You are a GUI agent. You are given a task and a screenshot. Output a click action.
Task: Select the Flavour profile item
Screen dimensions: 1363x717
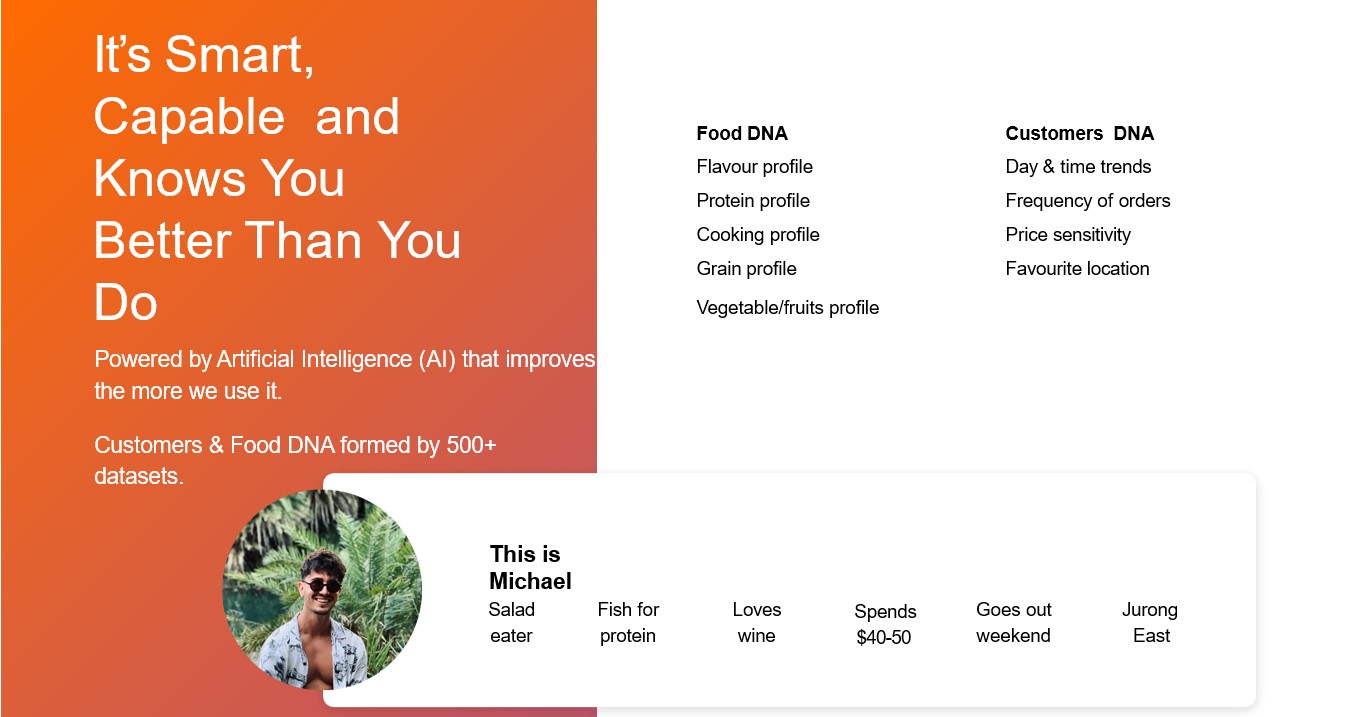coord(754,167)
